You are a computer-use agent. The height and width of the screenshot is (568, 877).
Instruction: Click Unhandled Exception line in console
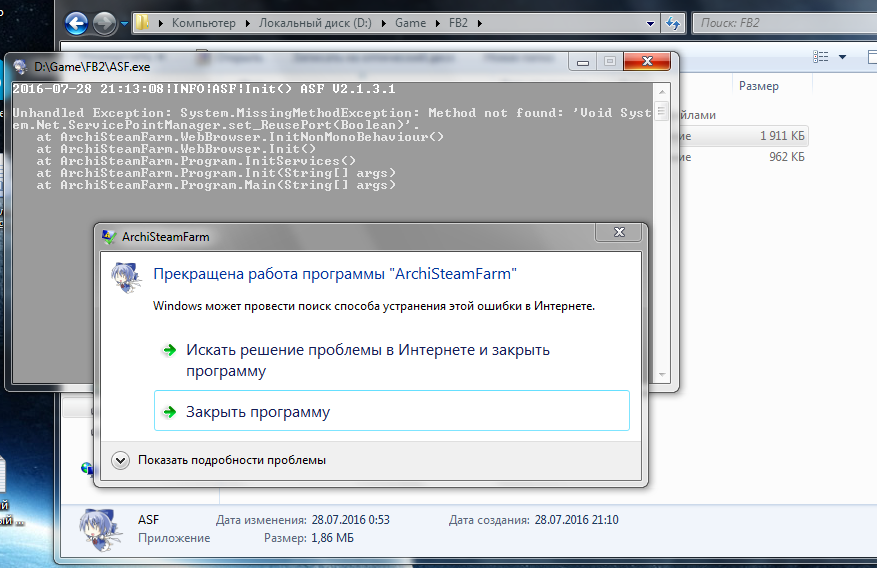[332, 119]
